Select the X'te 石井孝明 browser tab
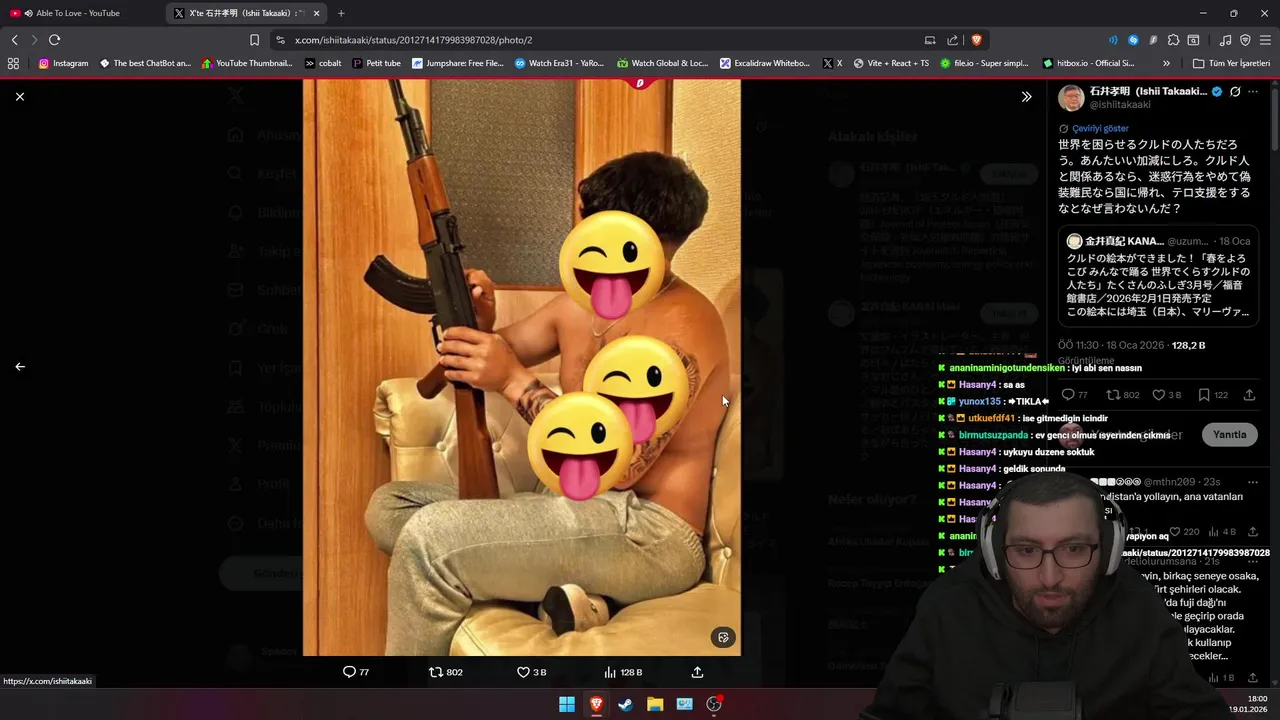 tap(247, 13)
